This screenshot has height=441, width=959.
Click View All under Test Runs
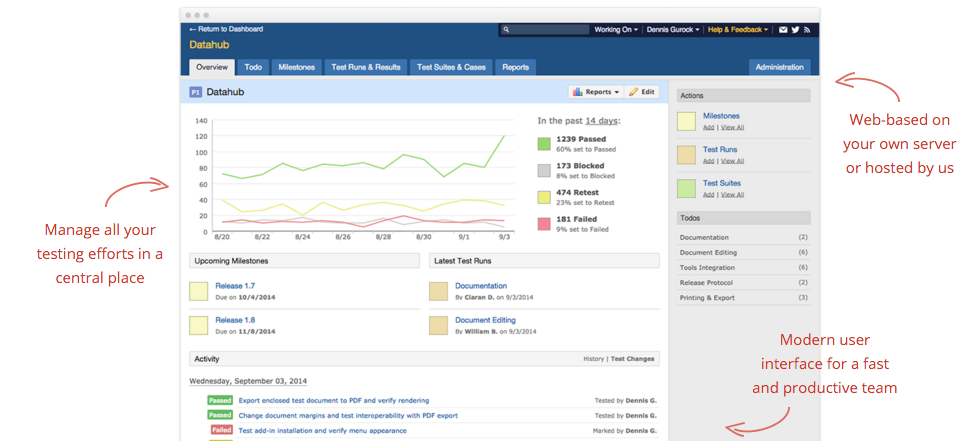pos(732,161)
